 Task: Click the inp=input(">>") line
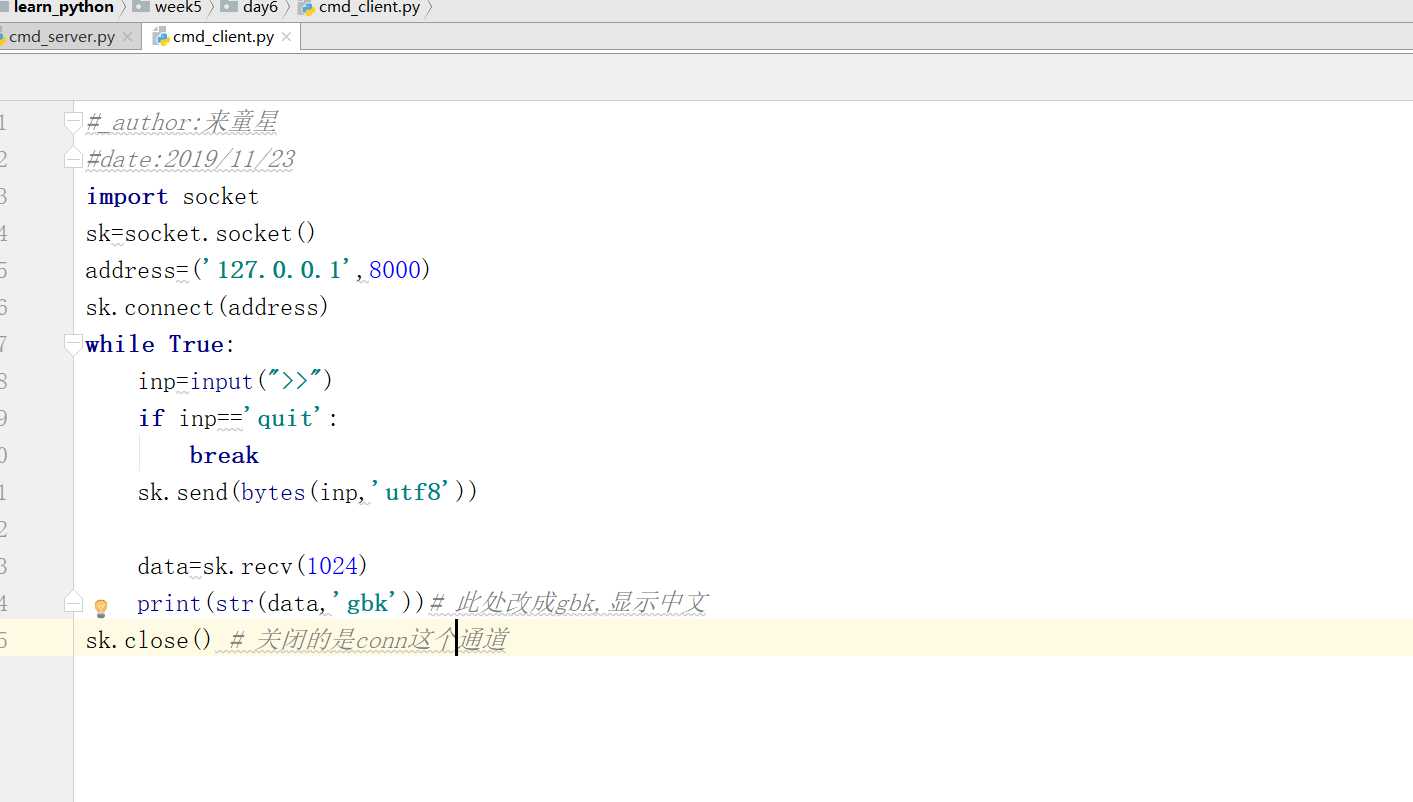[235, 381]
